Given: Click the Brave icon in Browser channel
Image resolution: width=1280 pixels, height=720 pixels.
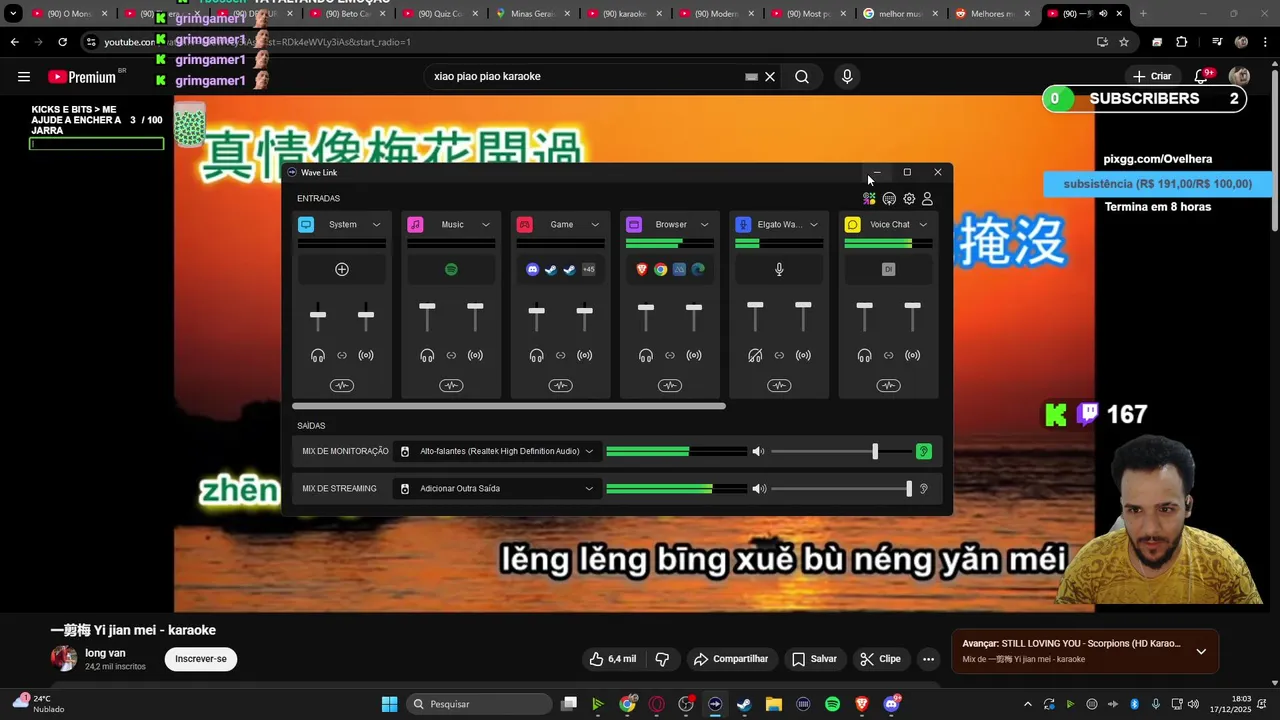Looking at the screenshot, I should point(642,269).
